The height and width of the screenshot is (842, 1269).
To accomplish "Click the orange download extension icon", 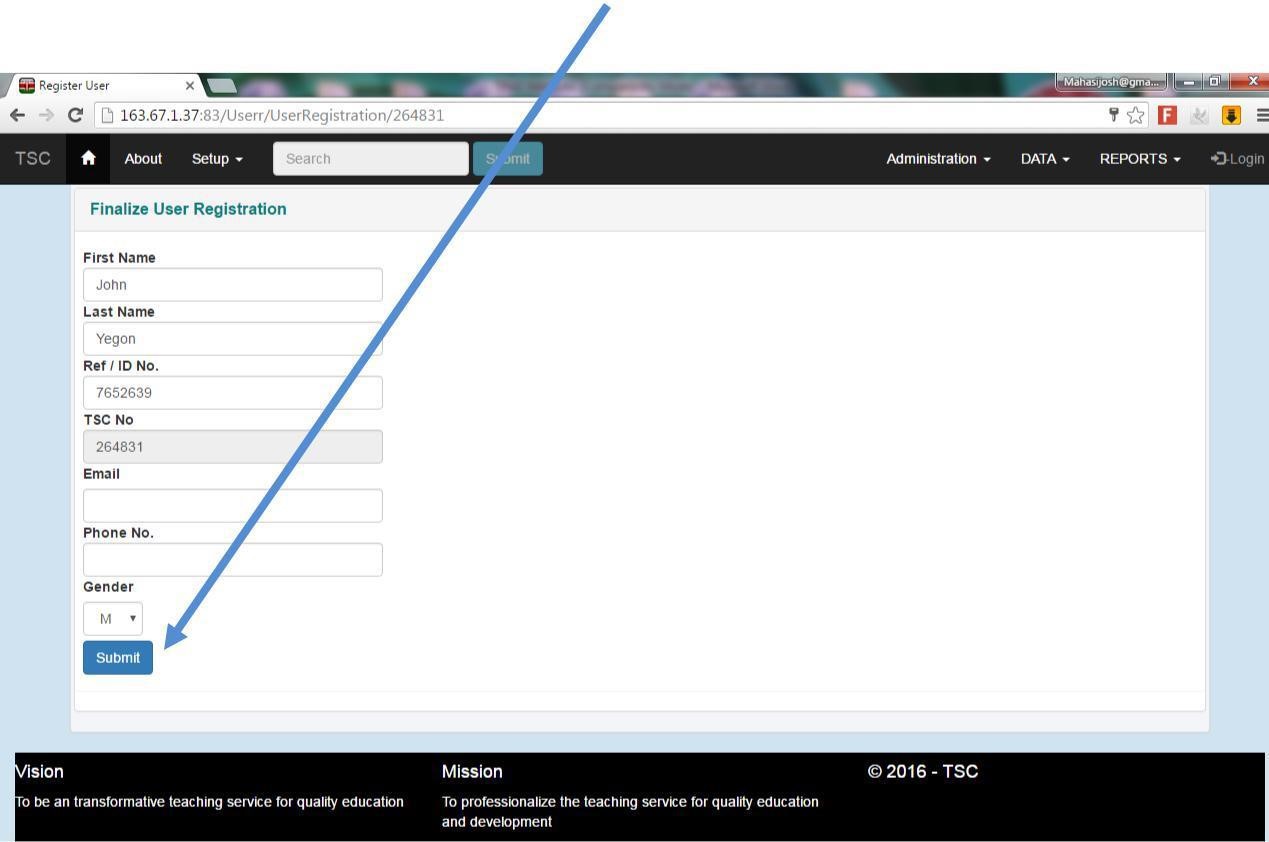I will [1231, 115].
